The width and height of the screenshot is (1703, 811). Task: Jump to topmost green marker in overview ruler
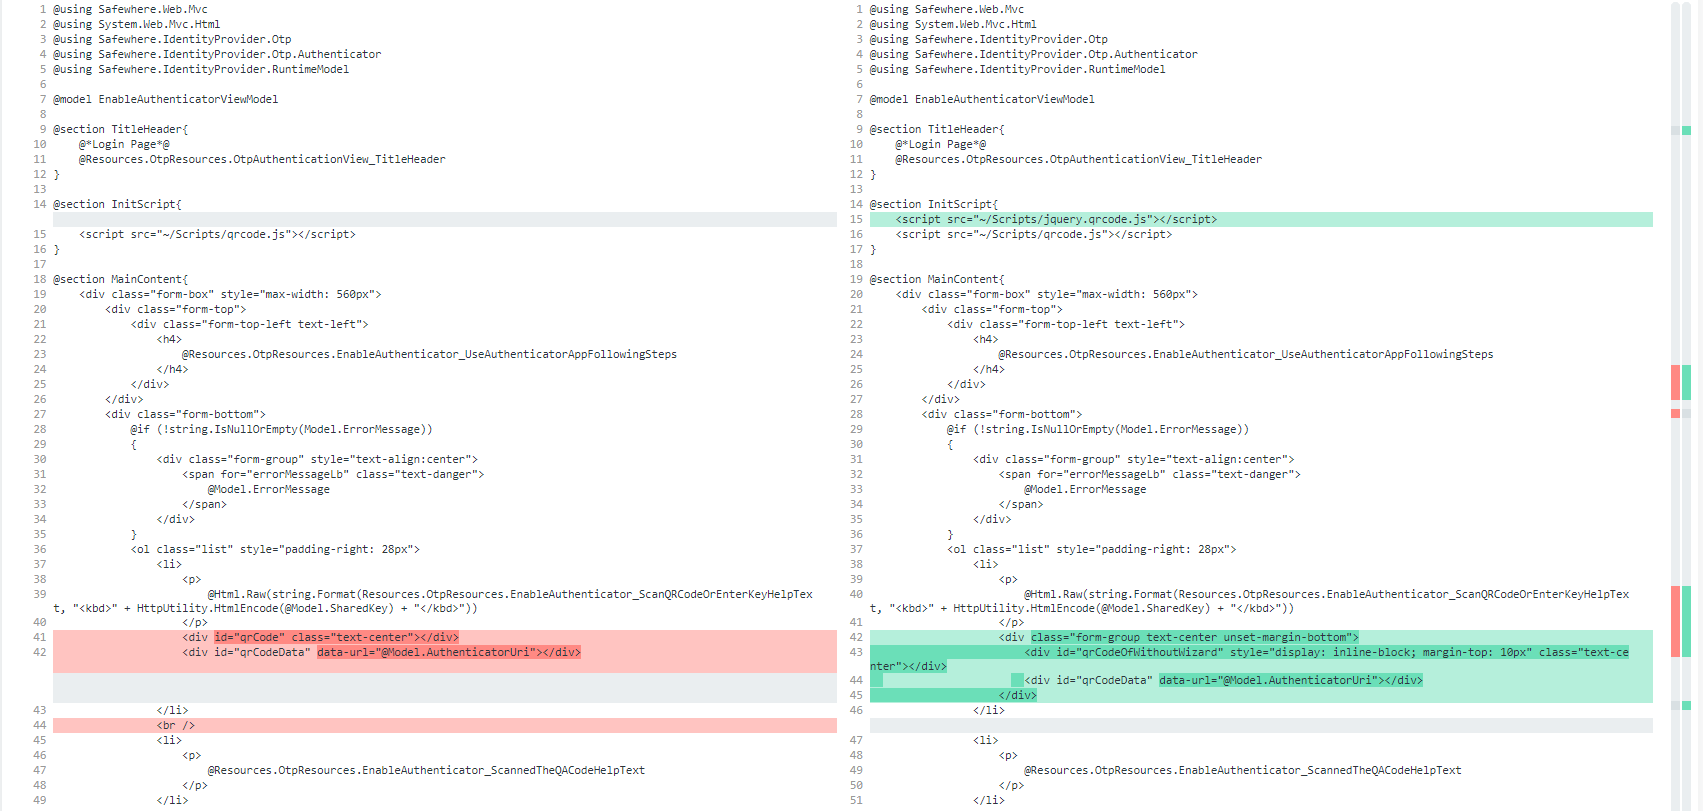click(x=1686, y=130)
